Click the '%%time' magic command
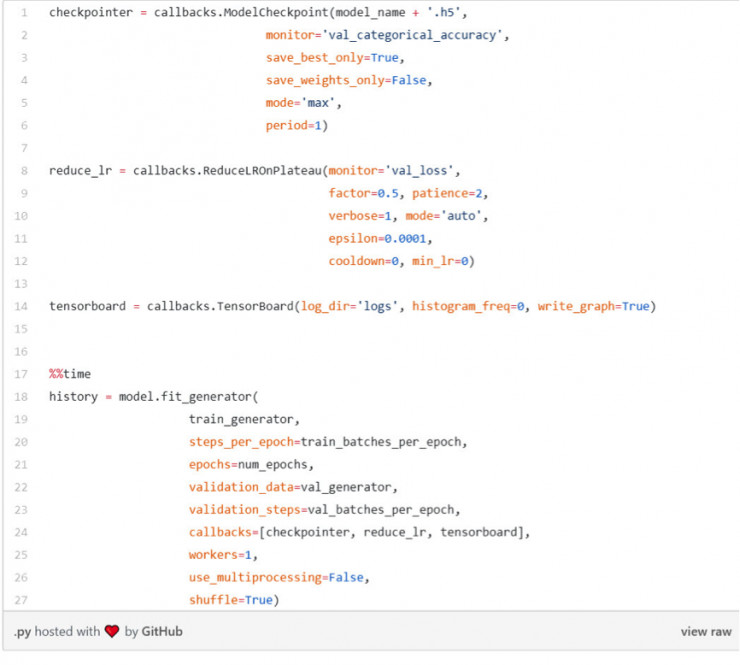 70,374
